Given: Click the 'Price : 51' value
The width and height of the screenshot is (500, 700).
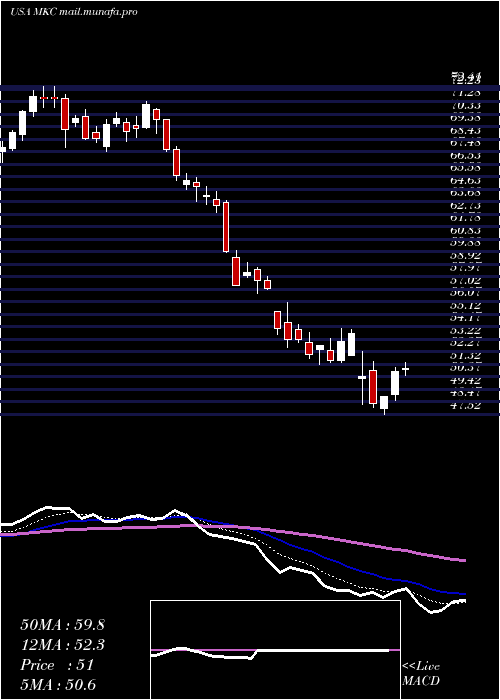Looking at the screenshot, I should coord(57,665).
